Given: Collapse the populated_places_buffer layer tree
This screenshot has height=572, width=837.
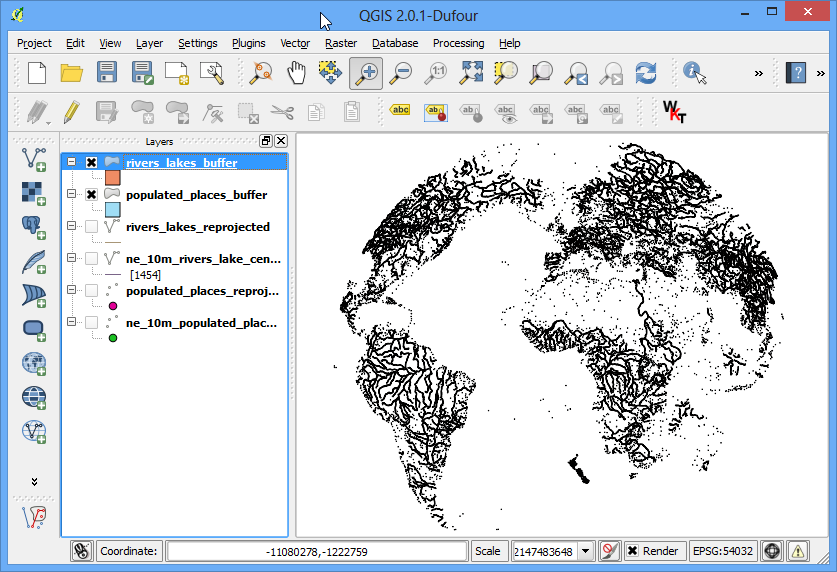Looking at the screenshot, I should click(72, 194).
